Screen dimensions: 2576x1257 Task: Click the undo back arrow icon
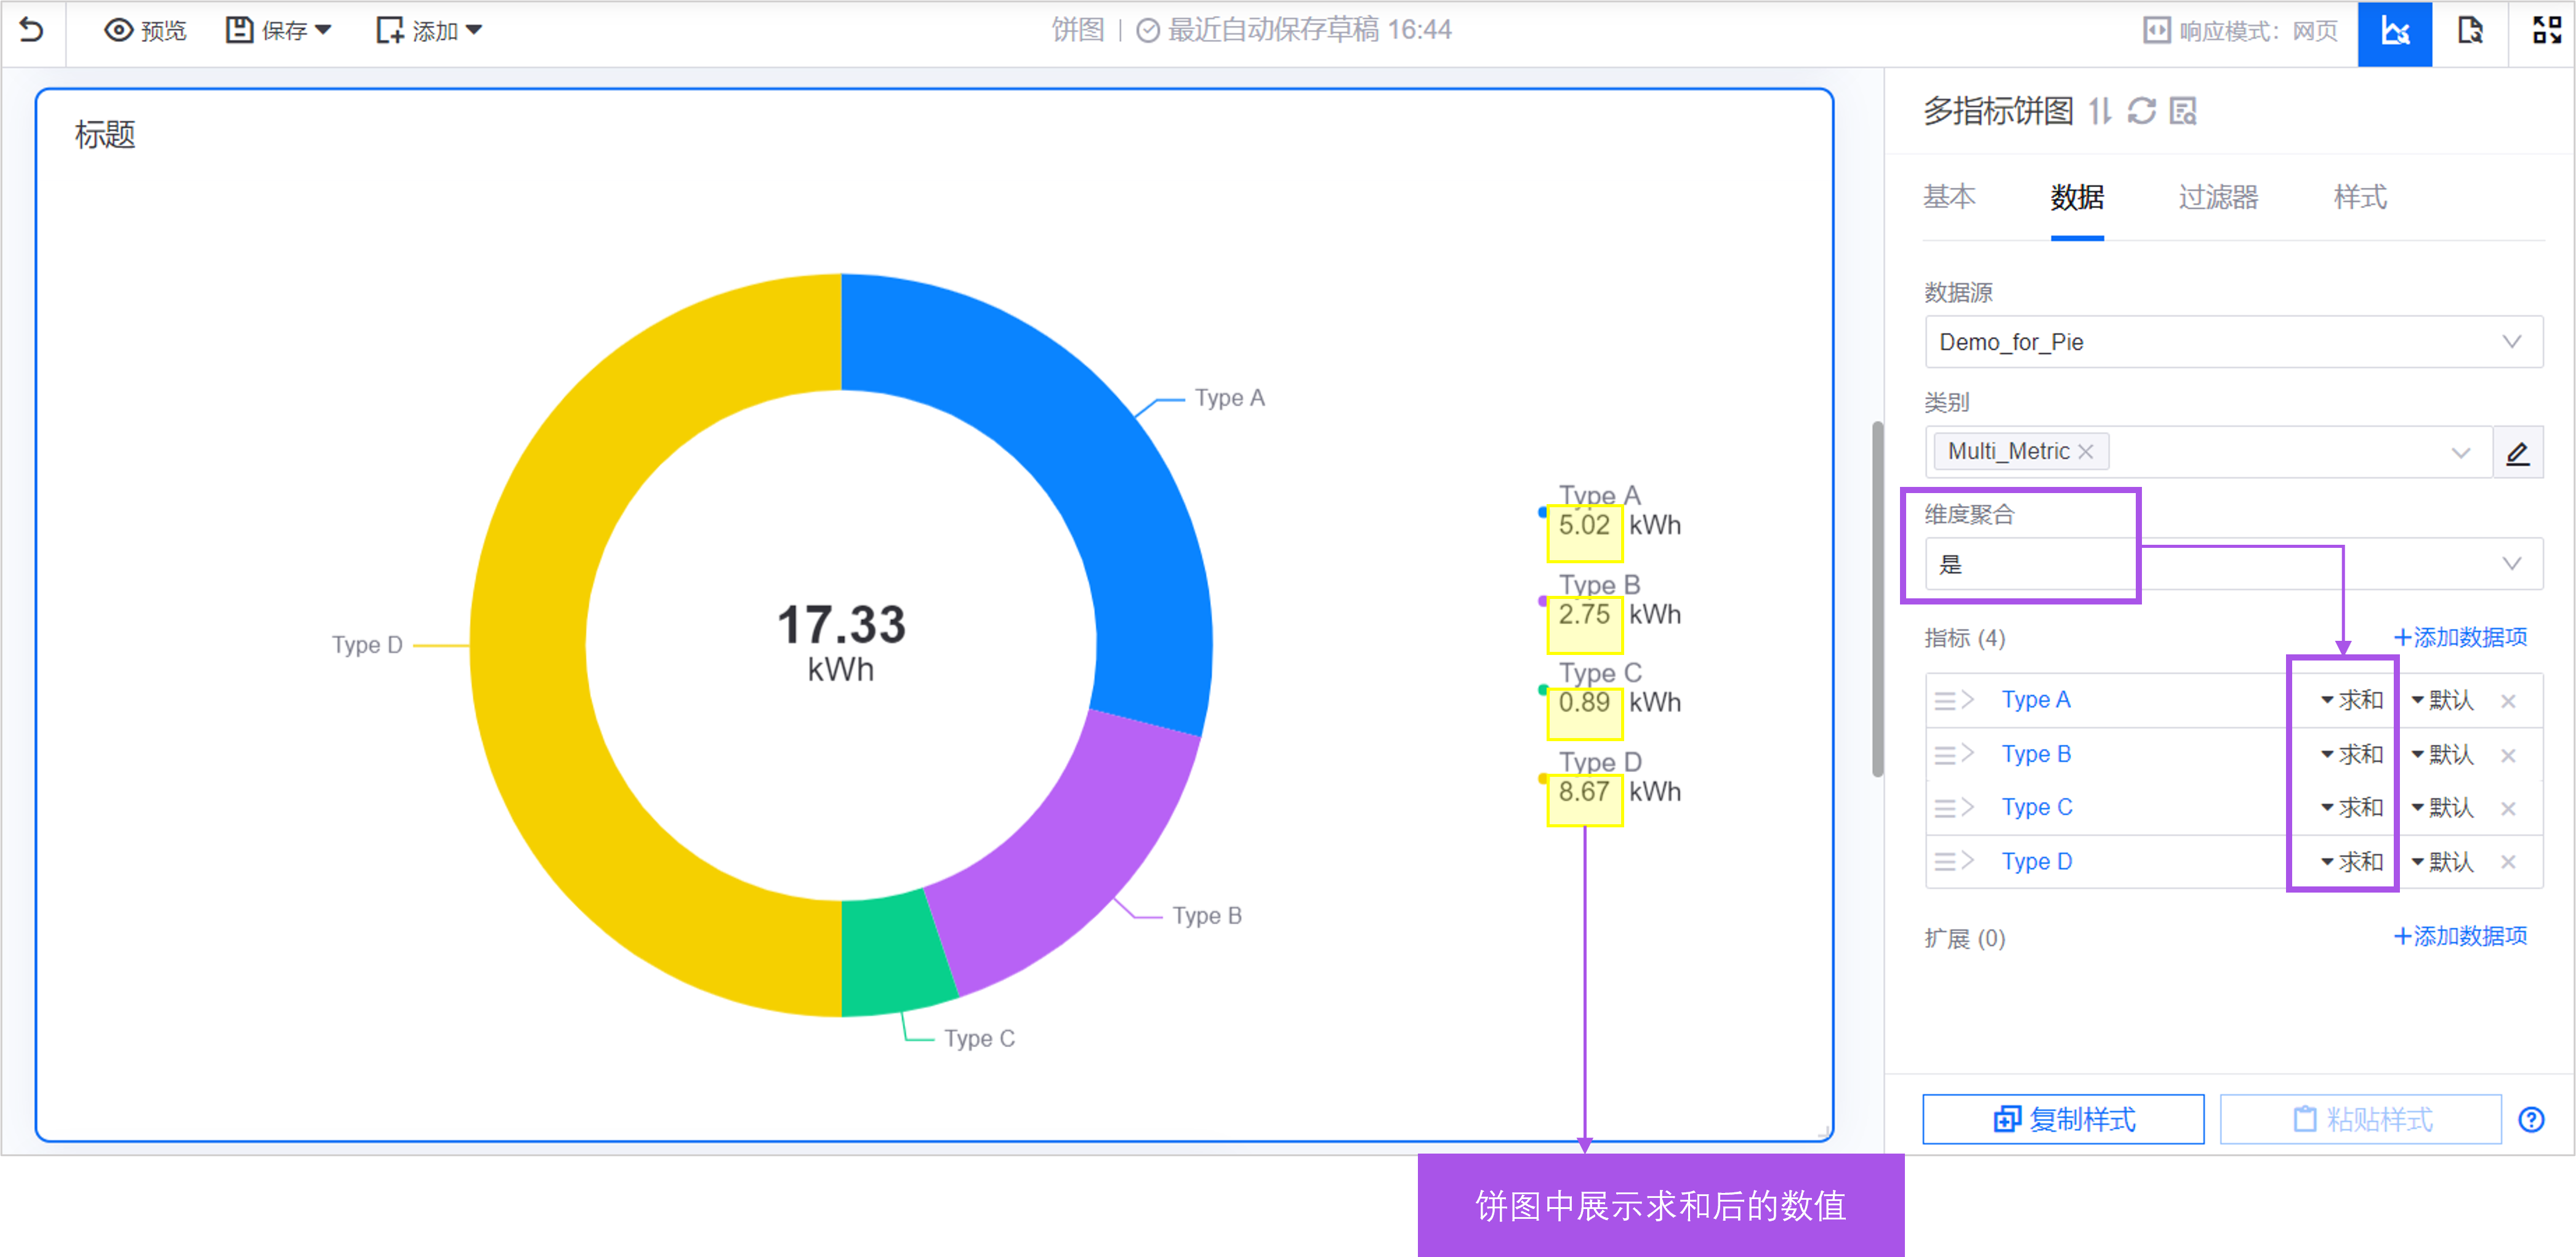[x=32, y=30]
